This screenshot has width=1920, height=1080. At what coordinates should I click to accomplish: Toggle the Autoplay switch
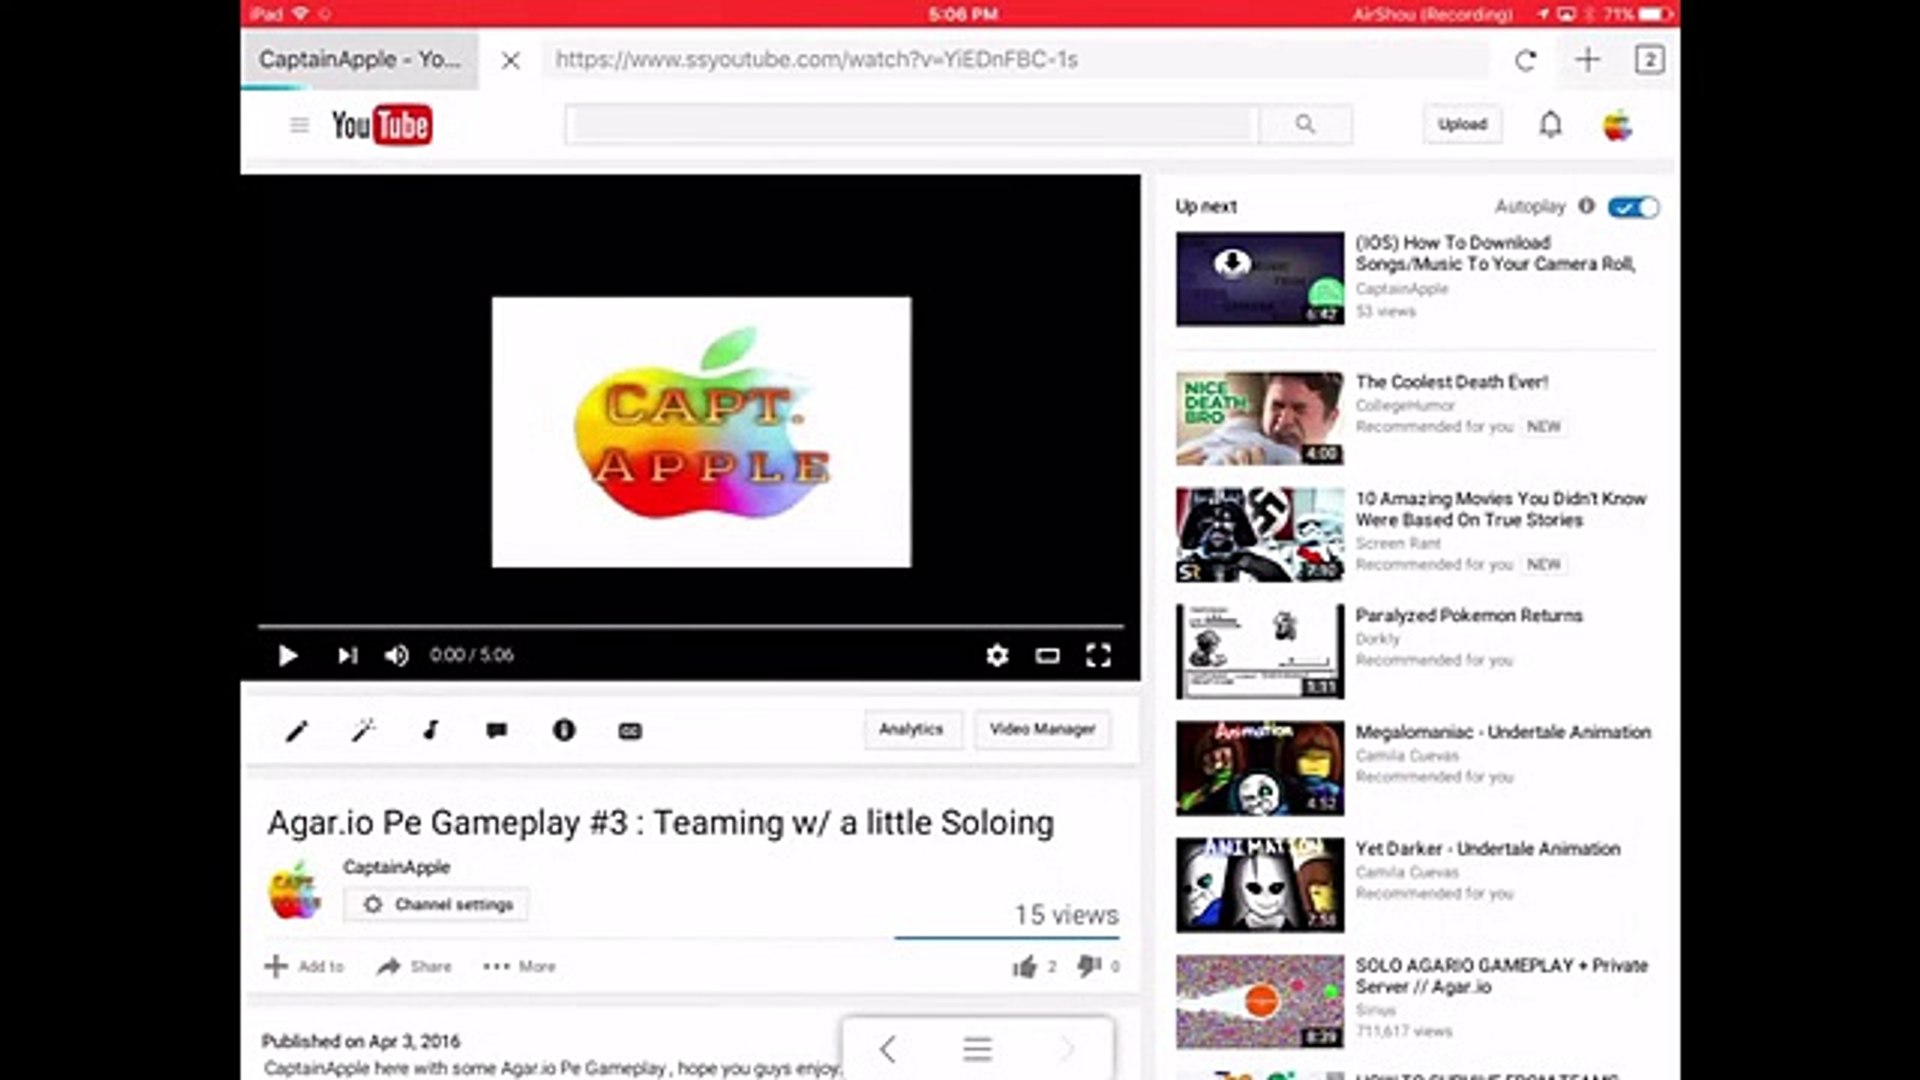pyautogui.click(x=1633, y=207)
